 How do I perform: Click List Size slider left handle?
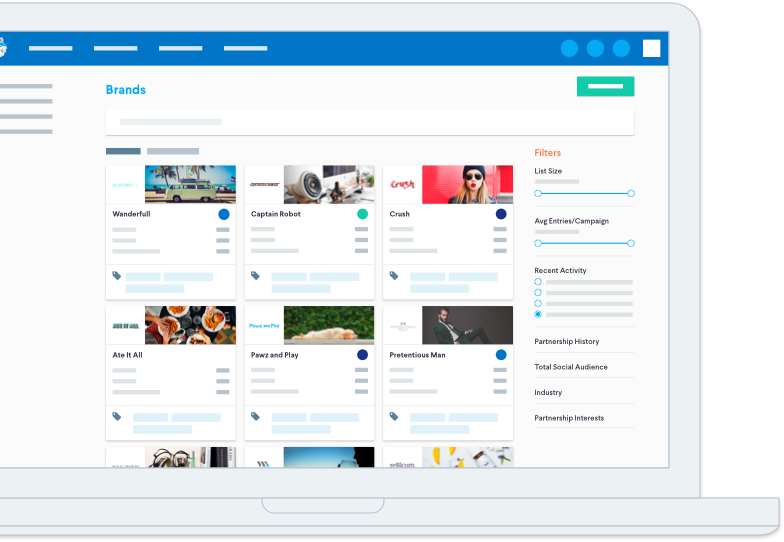538,194
